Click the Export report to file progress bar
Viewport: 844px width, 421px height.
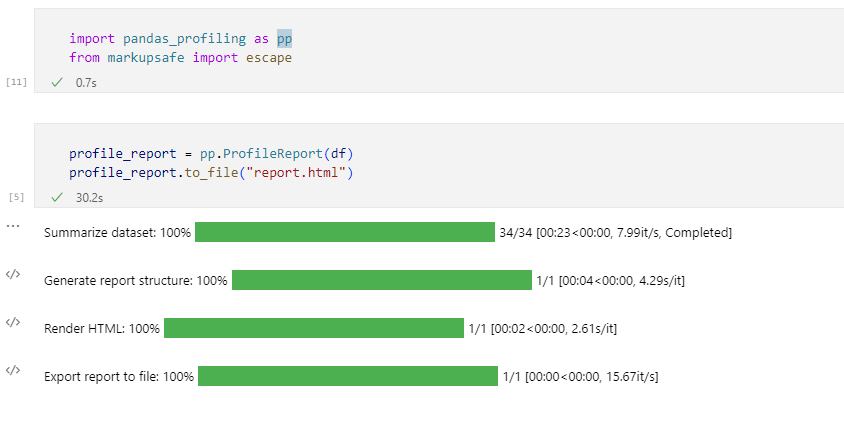coord(347,376)
